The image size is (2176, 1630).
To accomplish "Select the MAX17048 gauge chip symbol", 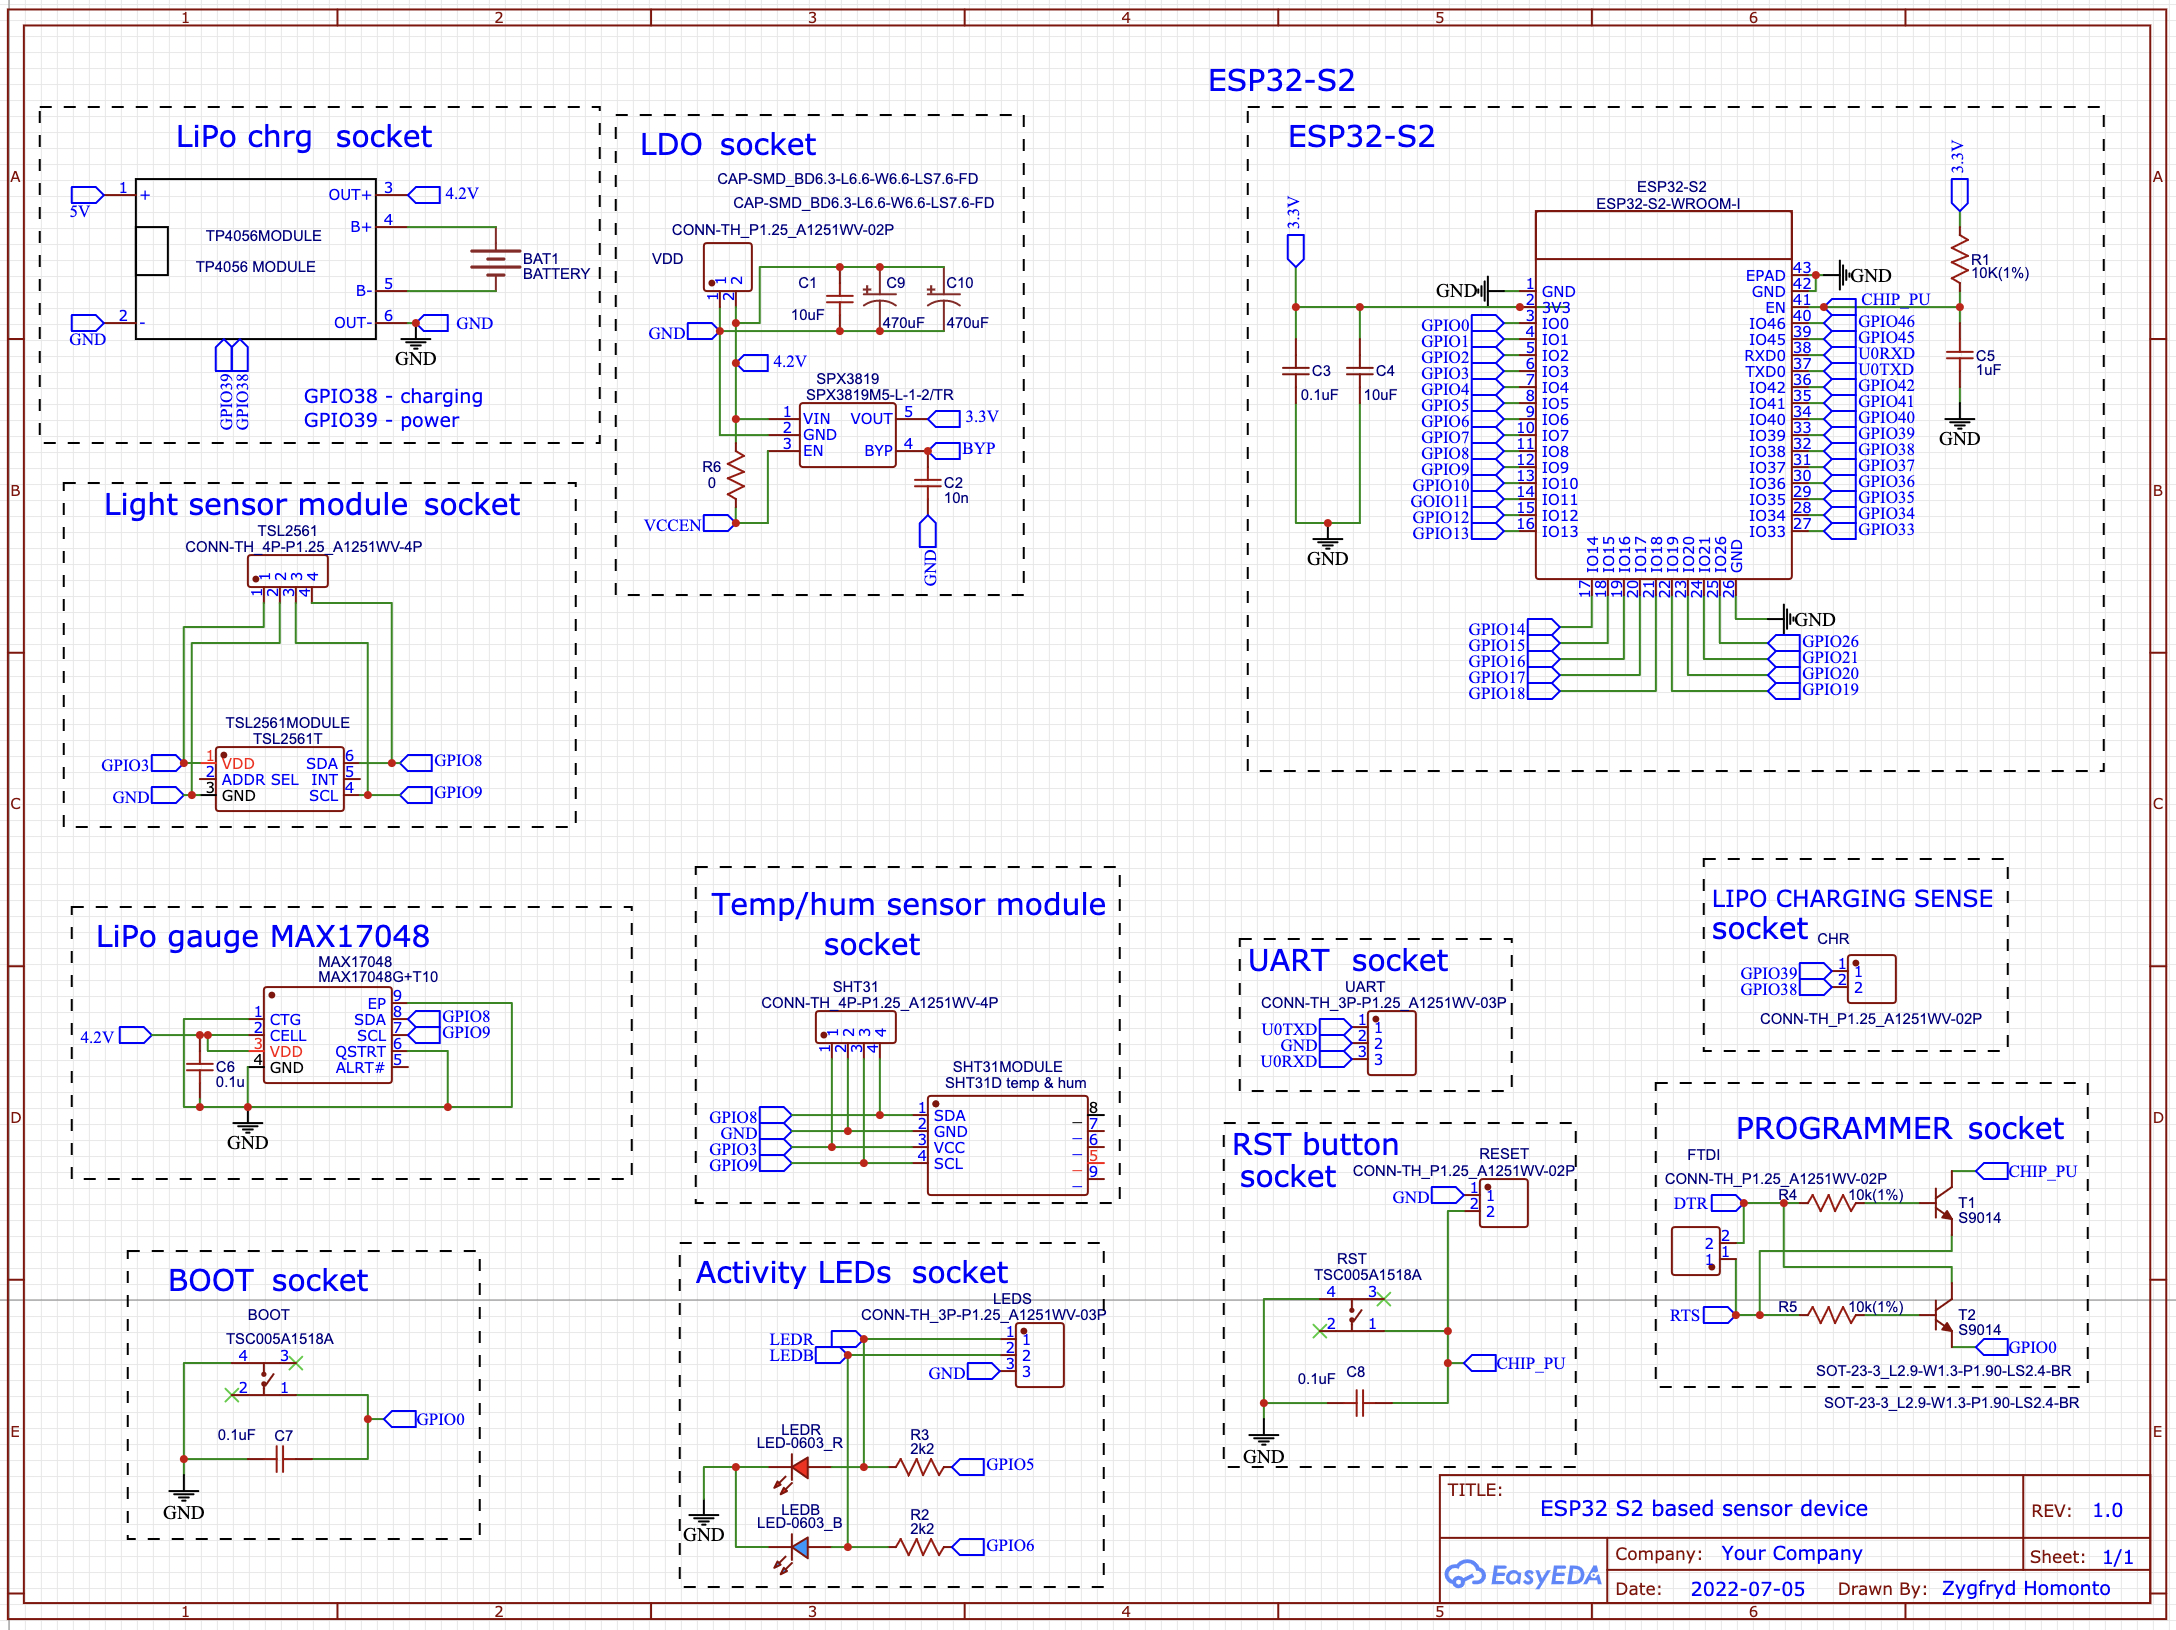I will point(328,1035).
